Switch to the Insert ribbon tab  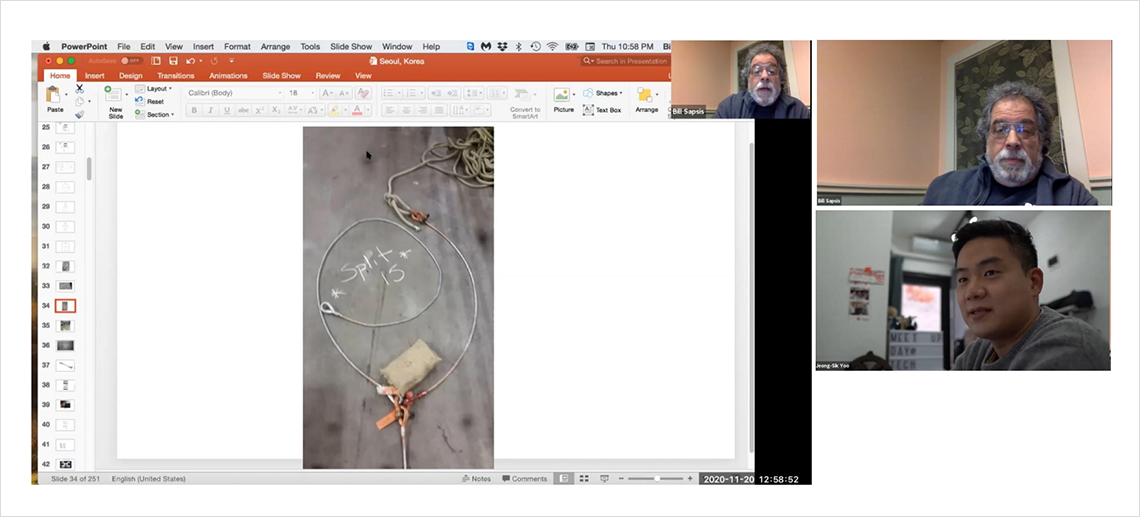[95, 76]
